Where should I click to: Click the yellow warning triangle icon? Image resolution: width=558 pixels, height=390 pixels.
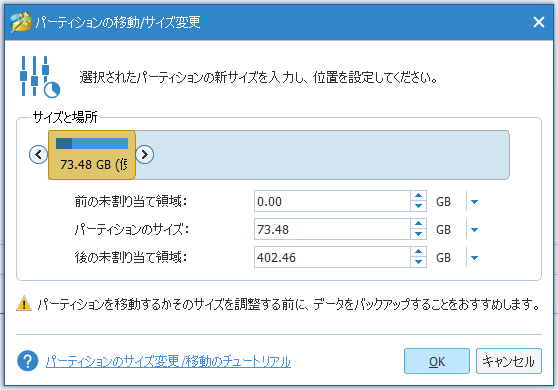(24, 304)
